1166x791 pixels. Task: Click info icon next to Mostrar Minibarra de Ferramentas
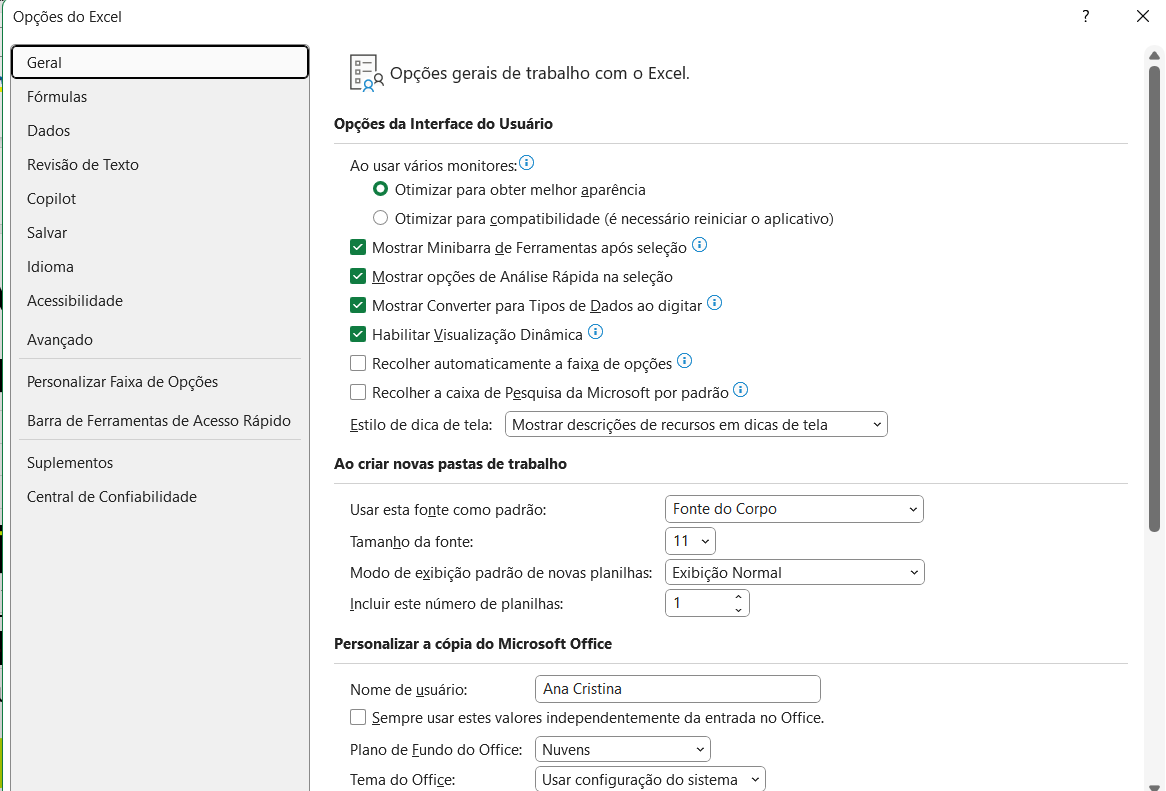pos(699,245)
